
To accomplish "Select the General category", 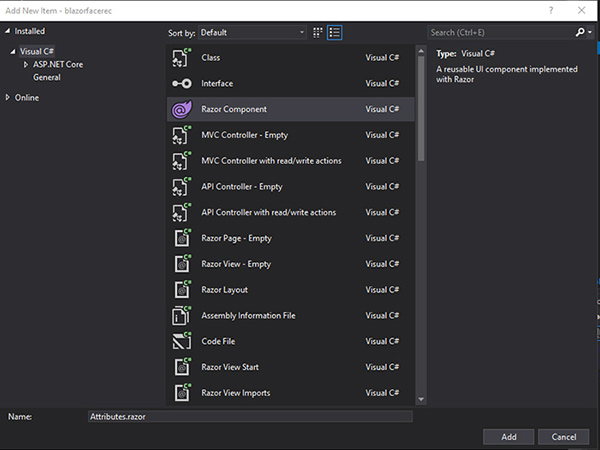I will [47, 77].
